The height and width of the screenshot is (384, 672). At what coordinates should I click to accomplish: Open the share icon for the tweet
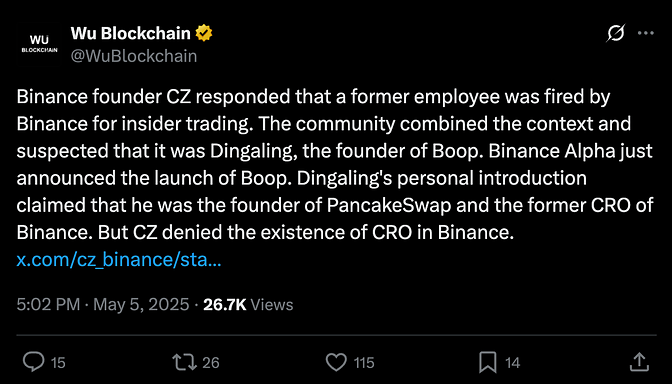pyautogui.click(x=639, y=362)
